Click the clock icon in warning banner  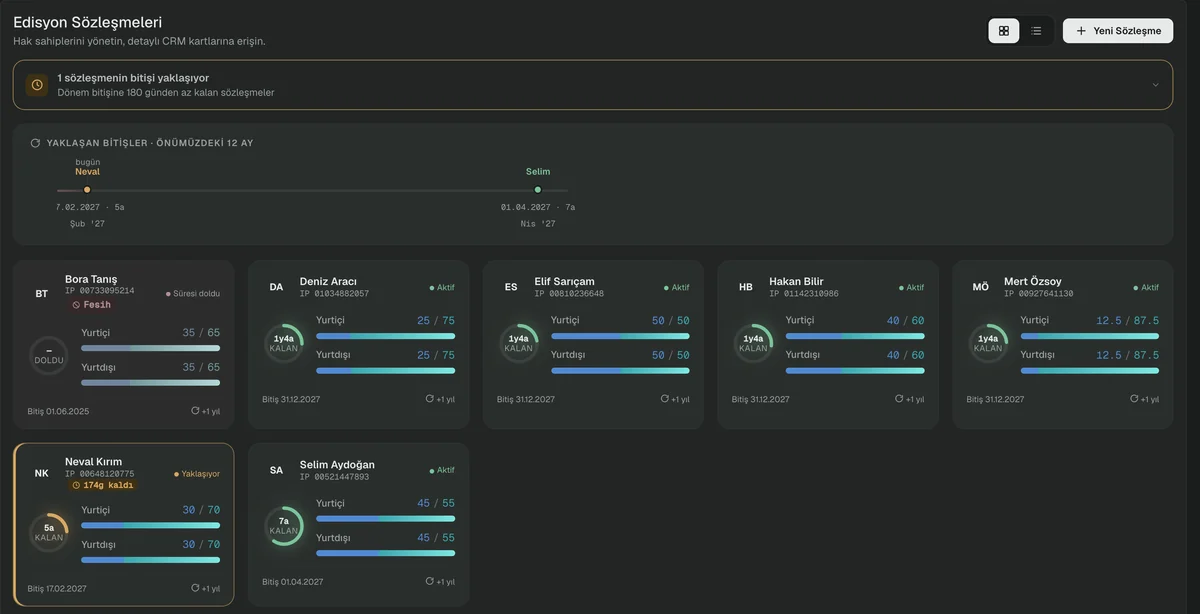pyautogui.click(x=37, y=85)
